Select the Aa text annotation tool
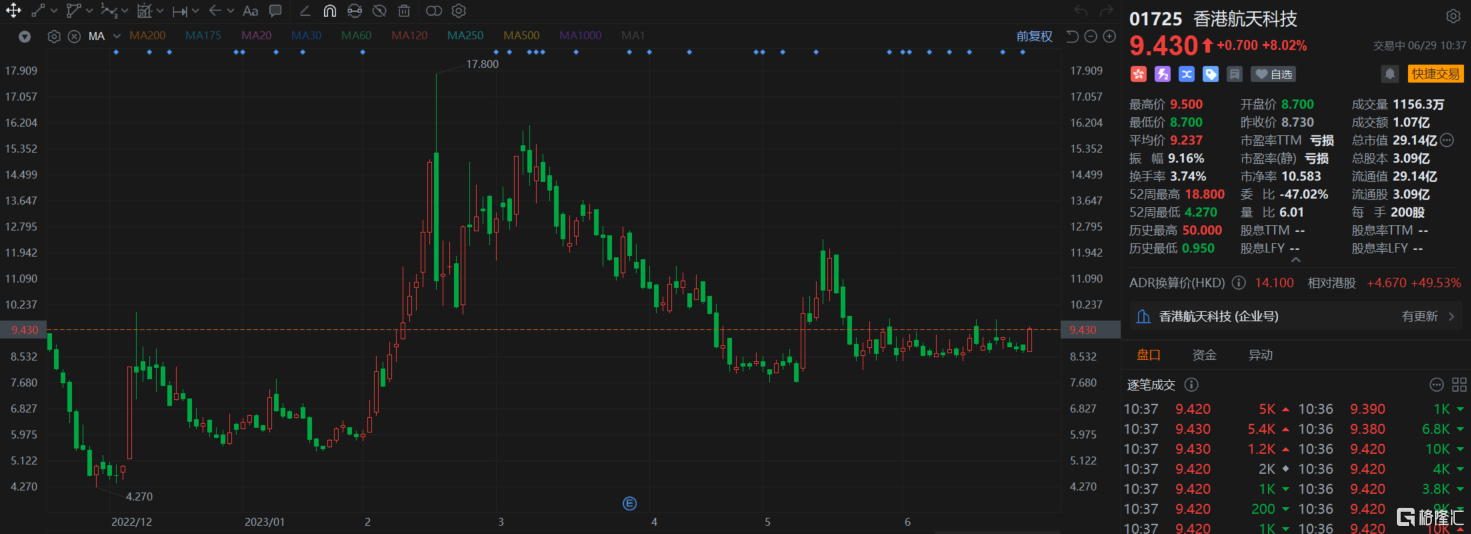The height and width of the screenshot is (534, 1471). point(250,11)
